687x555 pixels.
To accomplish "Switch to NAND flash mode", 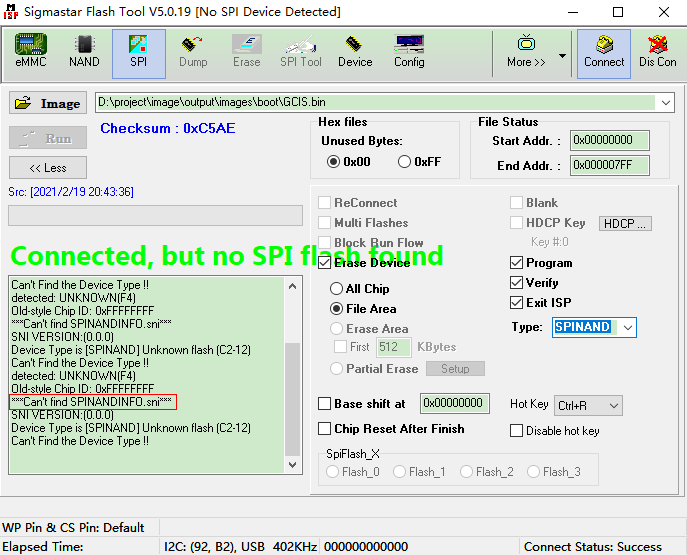I will click(84, 53).
